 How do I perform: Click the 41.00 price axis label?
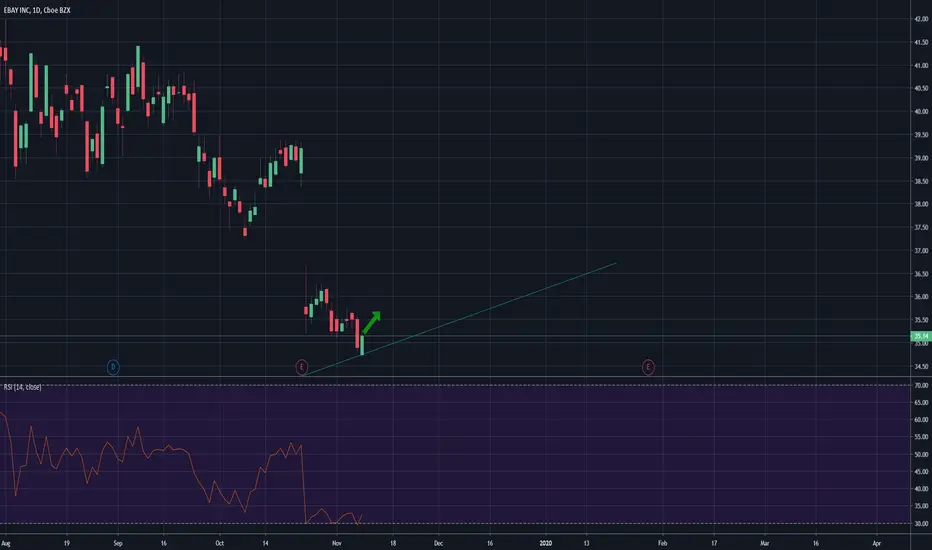[x=921, y=65]
